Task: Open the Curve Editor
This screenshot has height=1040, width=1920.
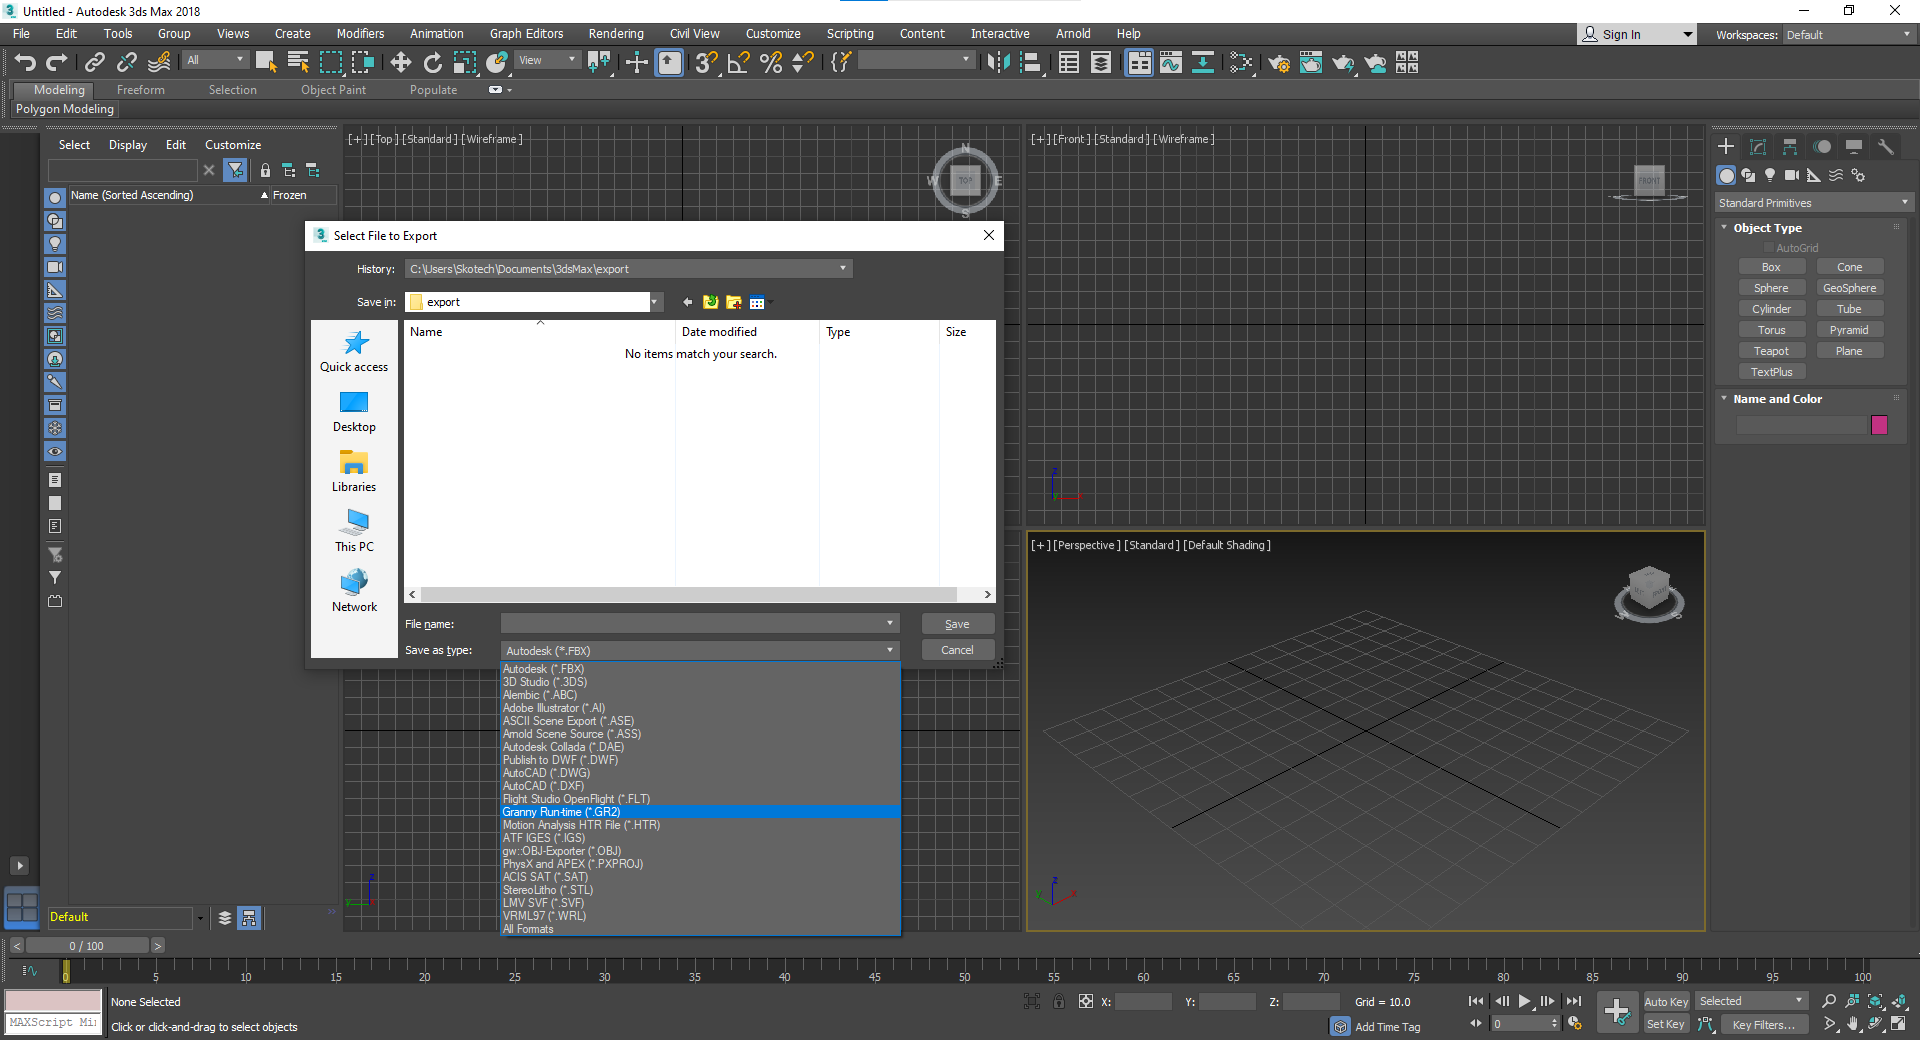Action: pyautogui.click(x=1171, y=63)
